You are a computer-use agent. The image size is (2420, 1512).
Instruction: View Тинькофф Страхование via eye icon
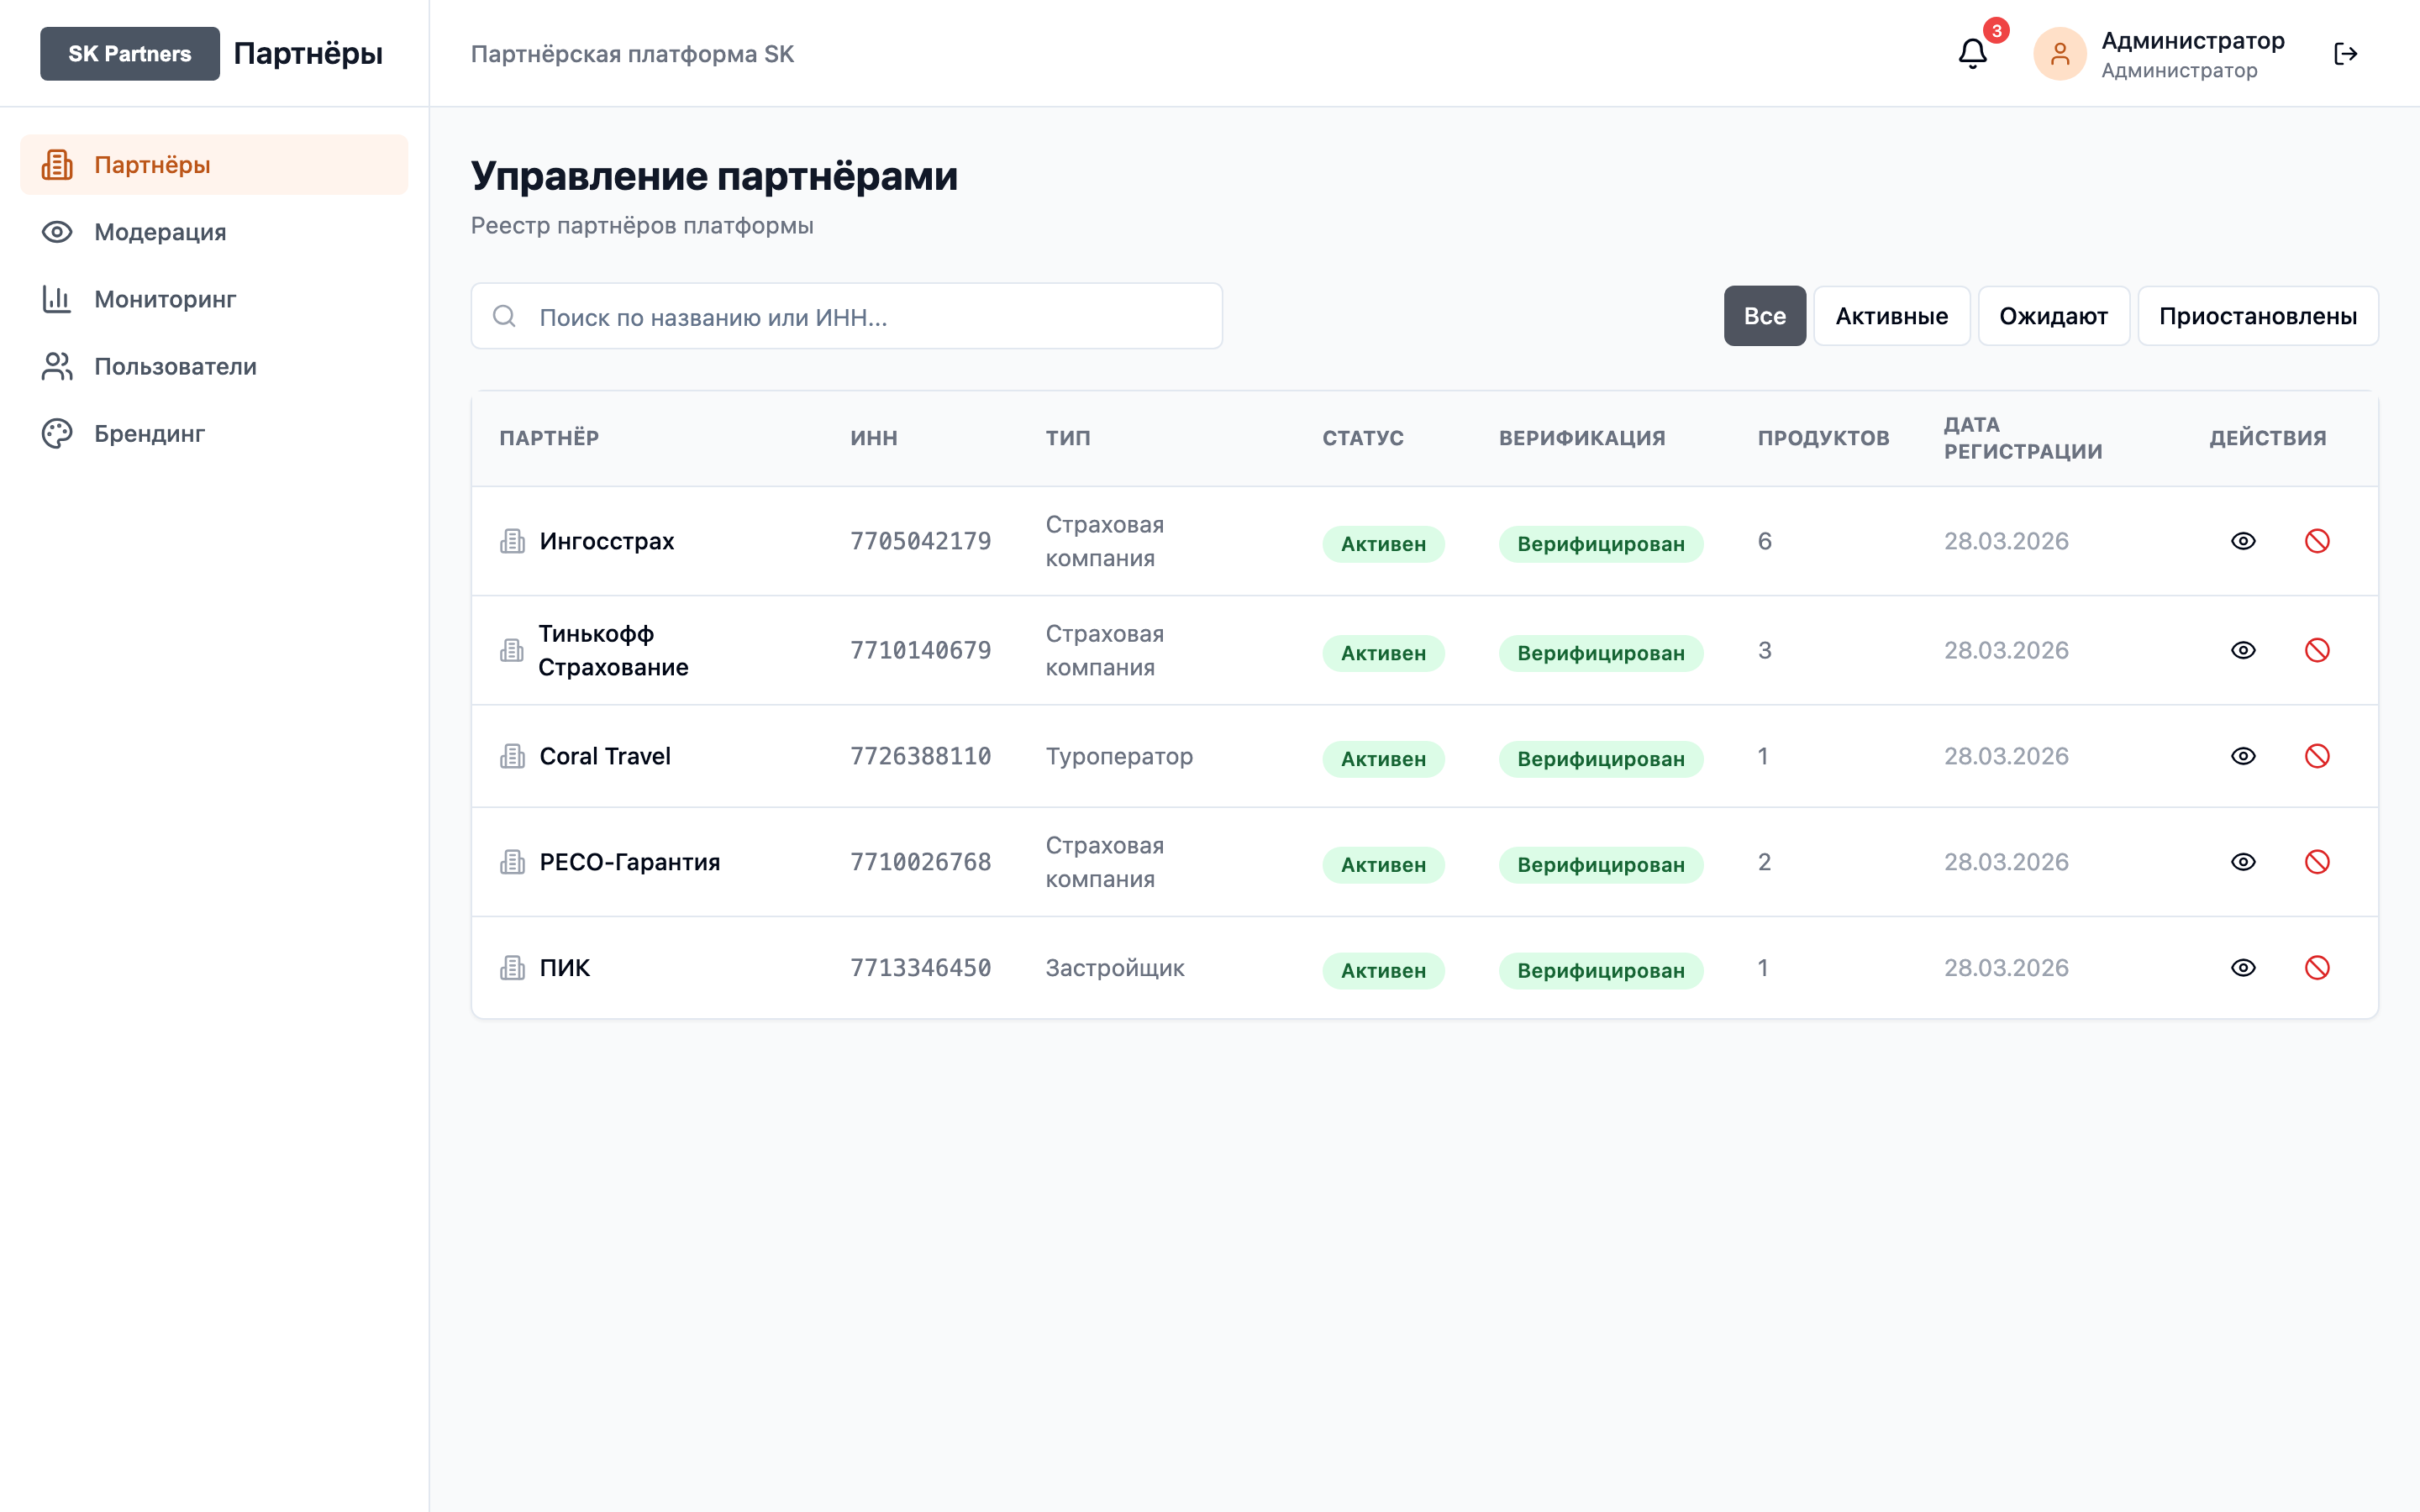[2243, 650]
